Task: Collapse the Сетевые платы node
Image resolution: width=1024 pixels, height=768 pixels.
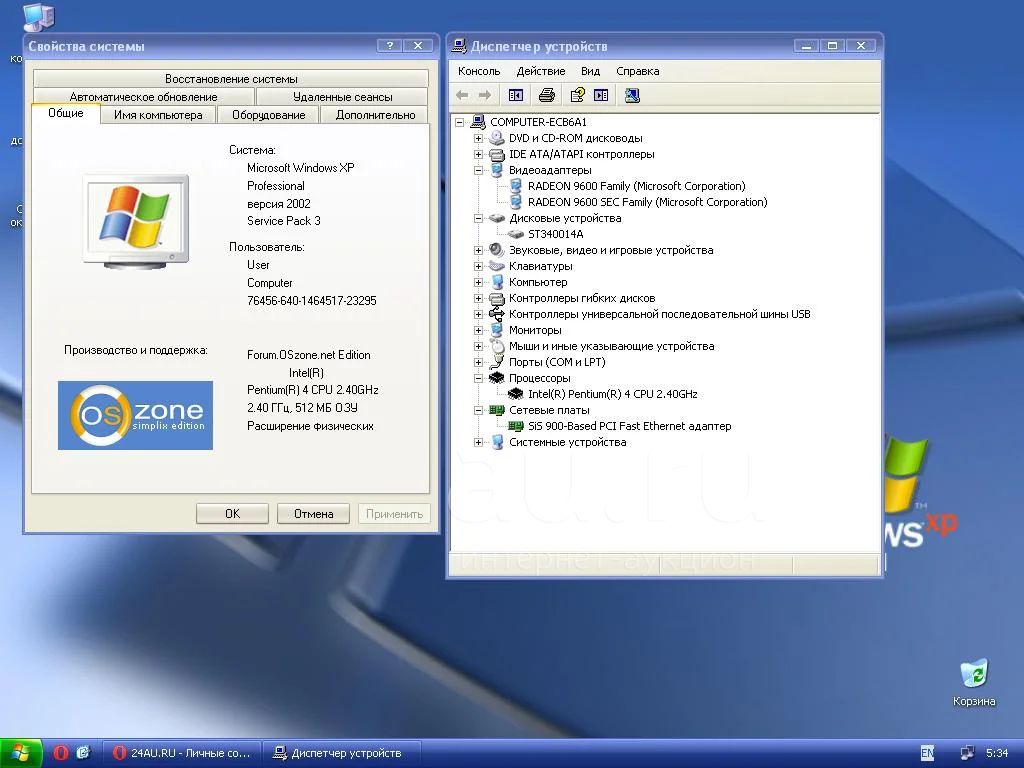Action: point(479,411)
